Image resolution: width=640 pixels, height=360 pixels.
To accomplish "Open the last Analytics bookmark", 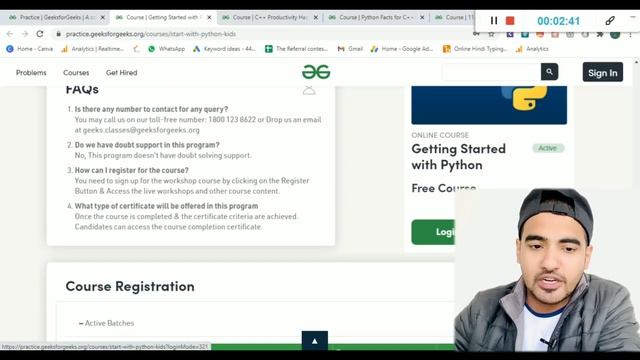I will (x=532, y=49).
